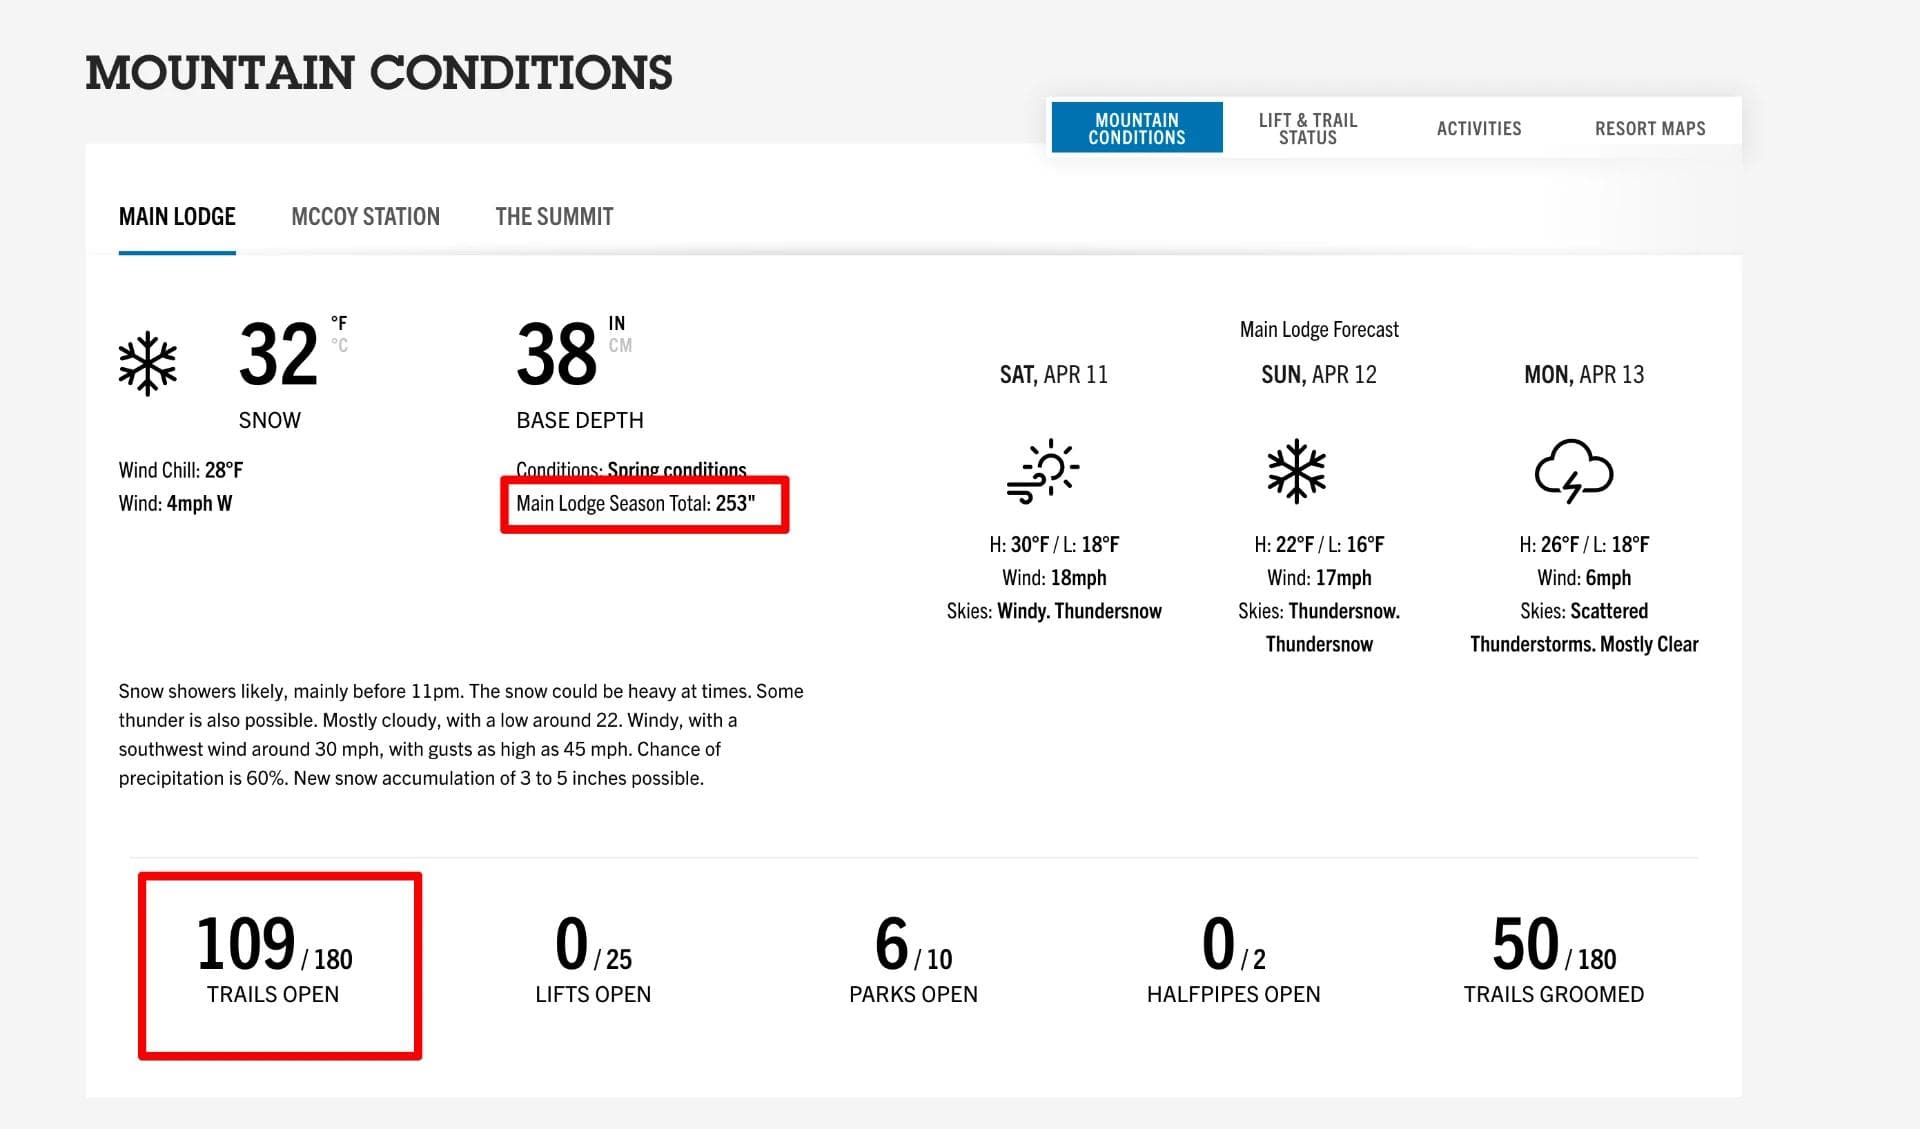Click the snowflake icon beside the temperature

(148, 364)
